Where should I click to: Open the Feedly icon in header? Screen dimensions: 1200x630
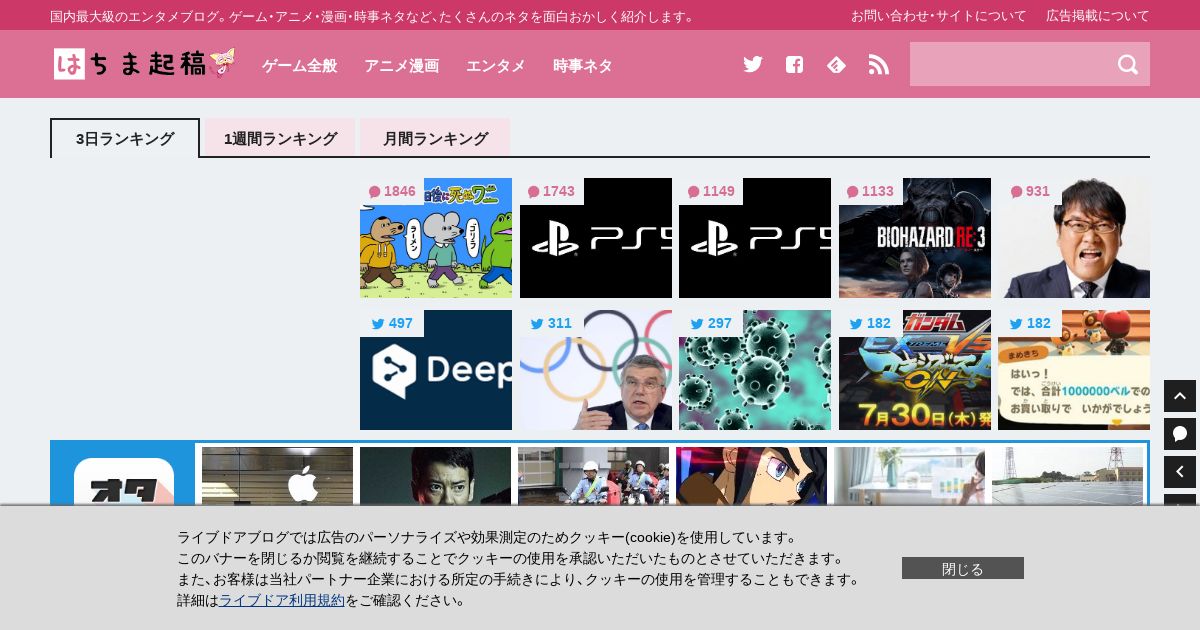[836, 64]
